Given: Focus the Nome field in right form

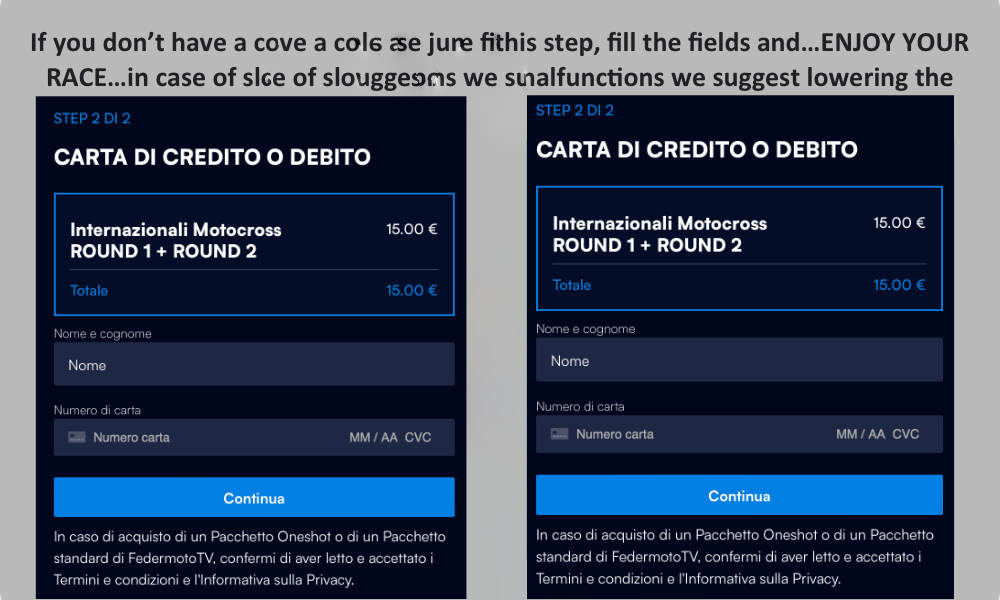Looking at the screenshot, I should coord(739,360).
